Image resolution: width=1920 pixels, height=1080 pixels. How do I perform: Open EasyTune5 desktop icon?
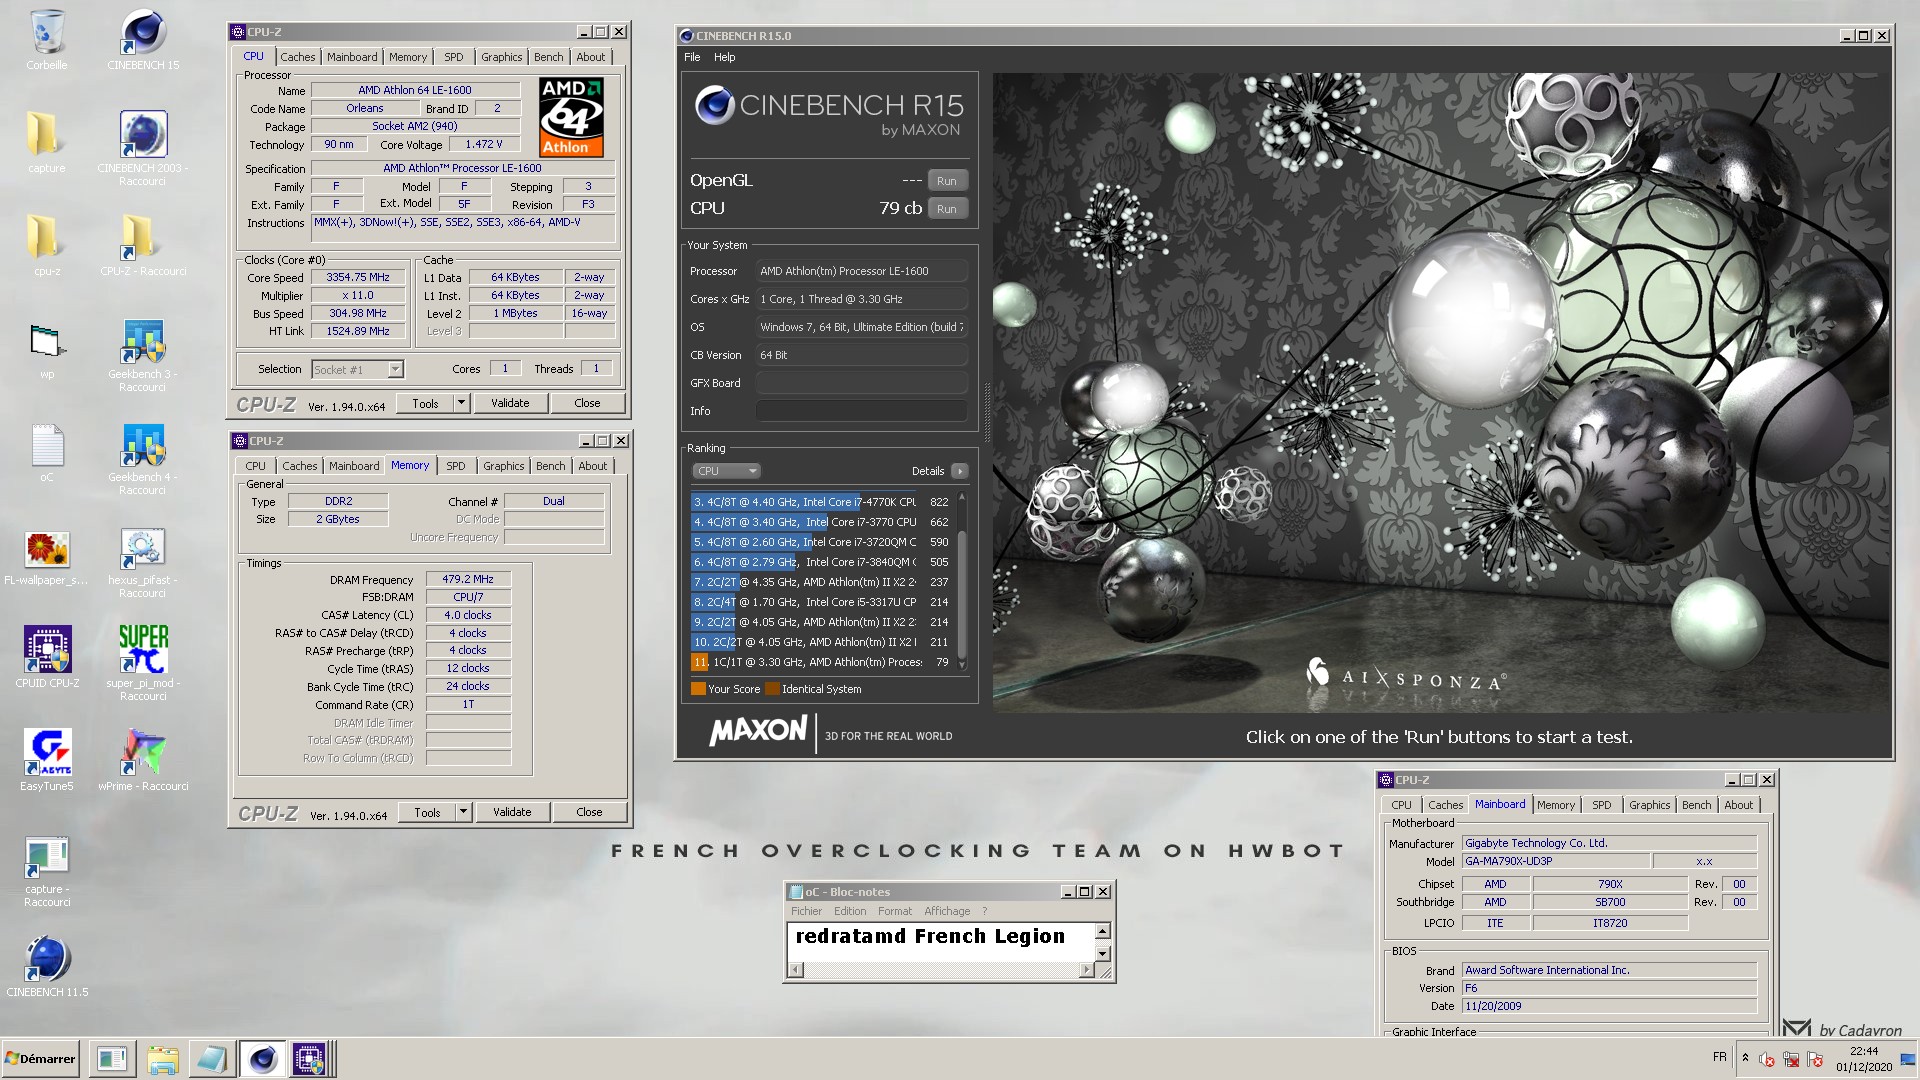[x=47, y=759]
